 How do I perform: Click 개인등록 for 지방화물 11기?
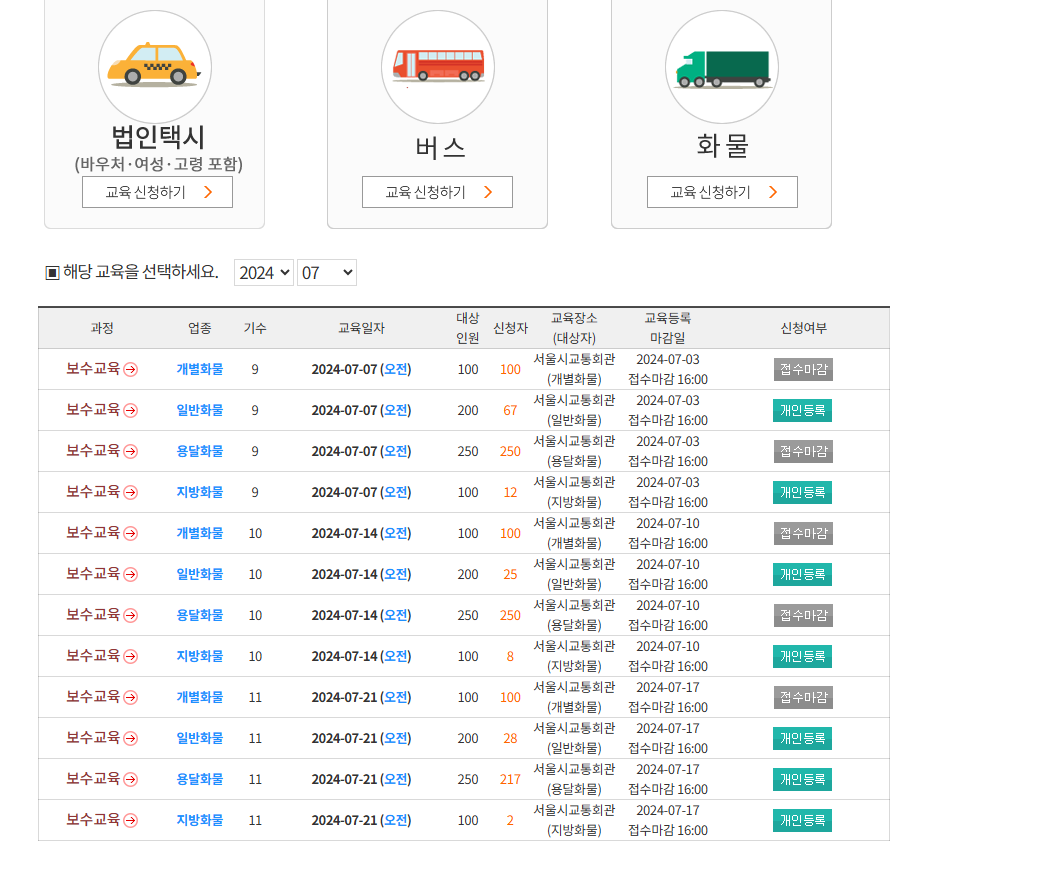pos(802,820)
